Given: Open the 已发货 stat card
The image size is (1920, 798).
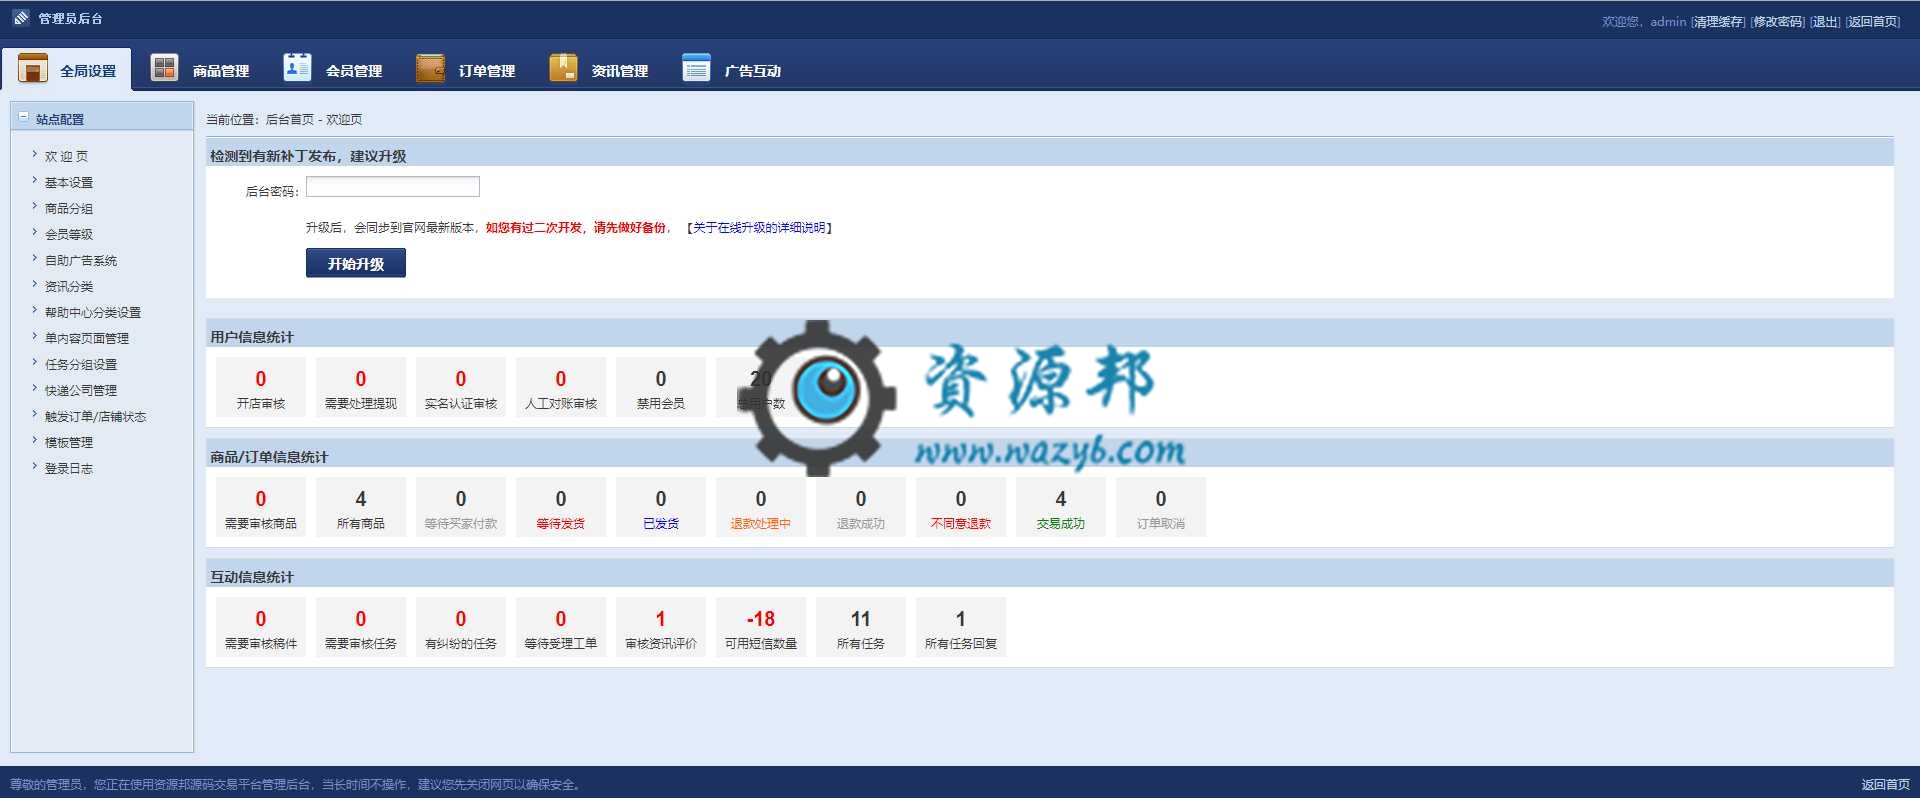Looking at the screenshot, I should tap(661, 507).
